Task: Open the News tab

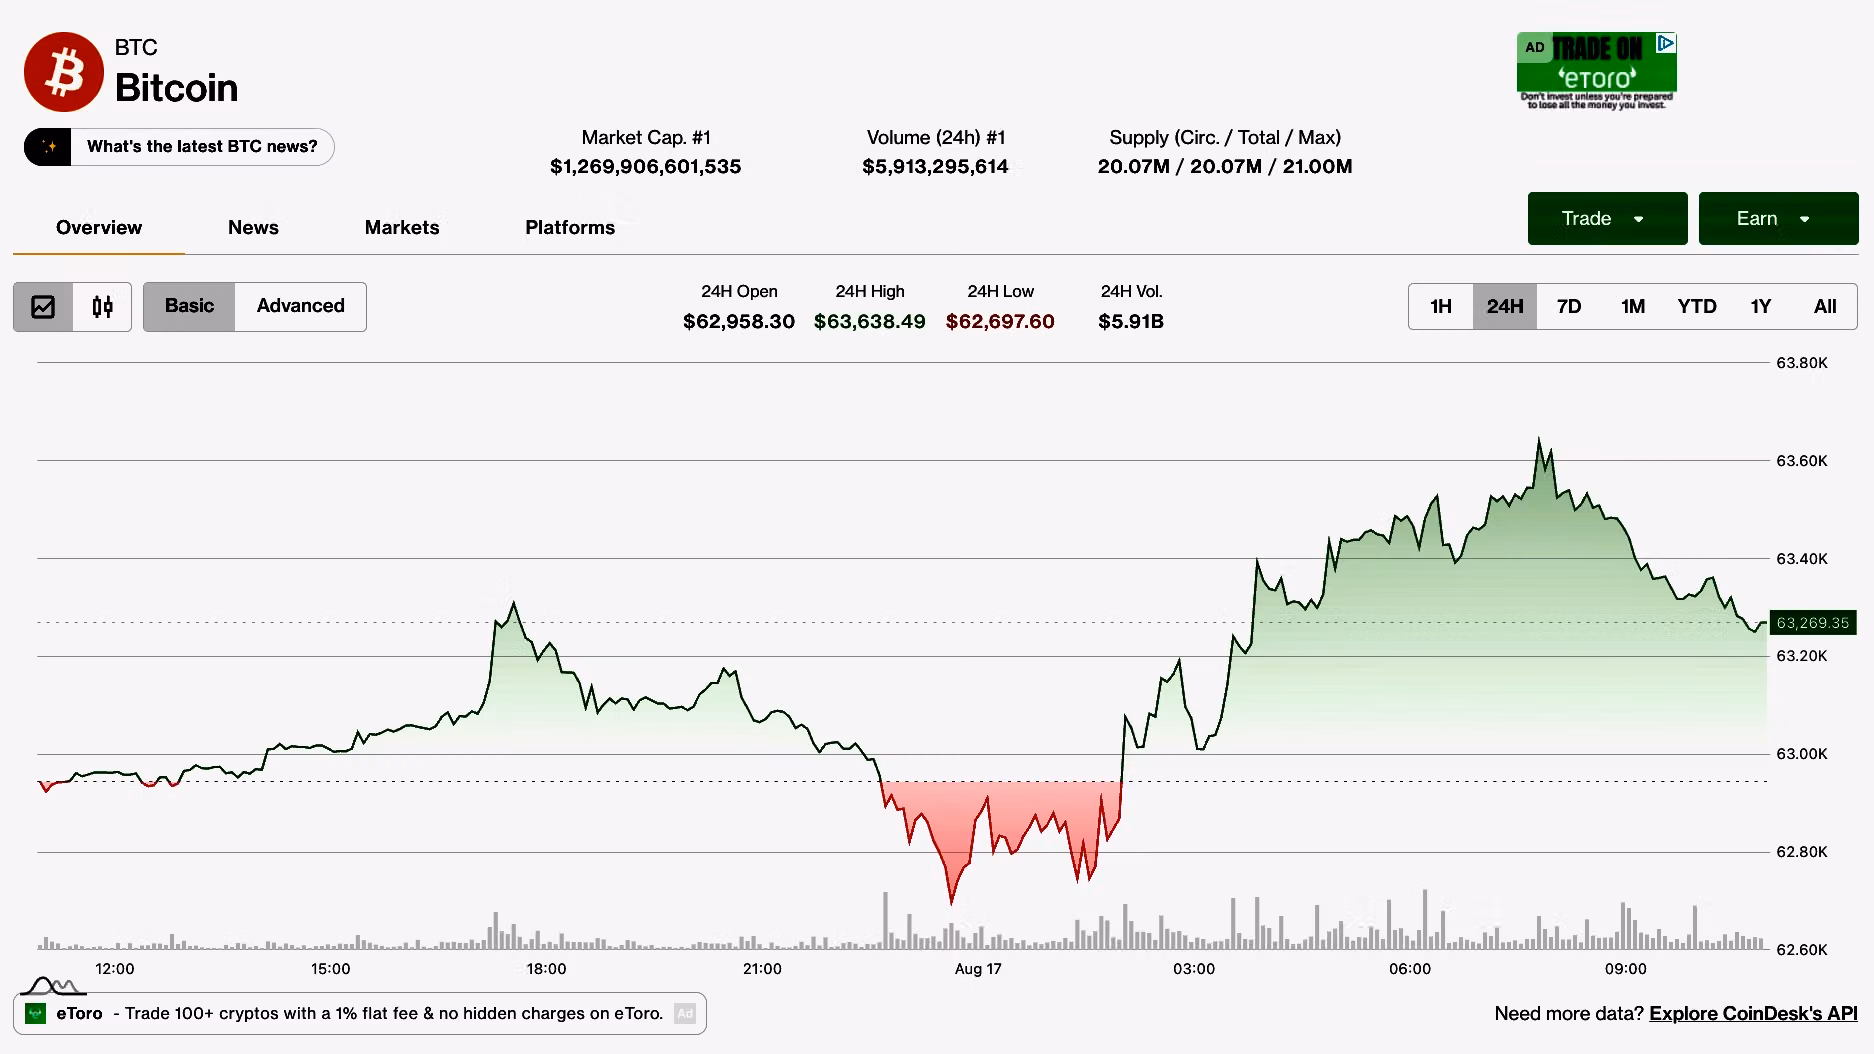Action: click(253, 228)
